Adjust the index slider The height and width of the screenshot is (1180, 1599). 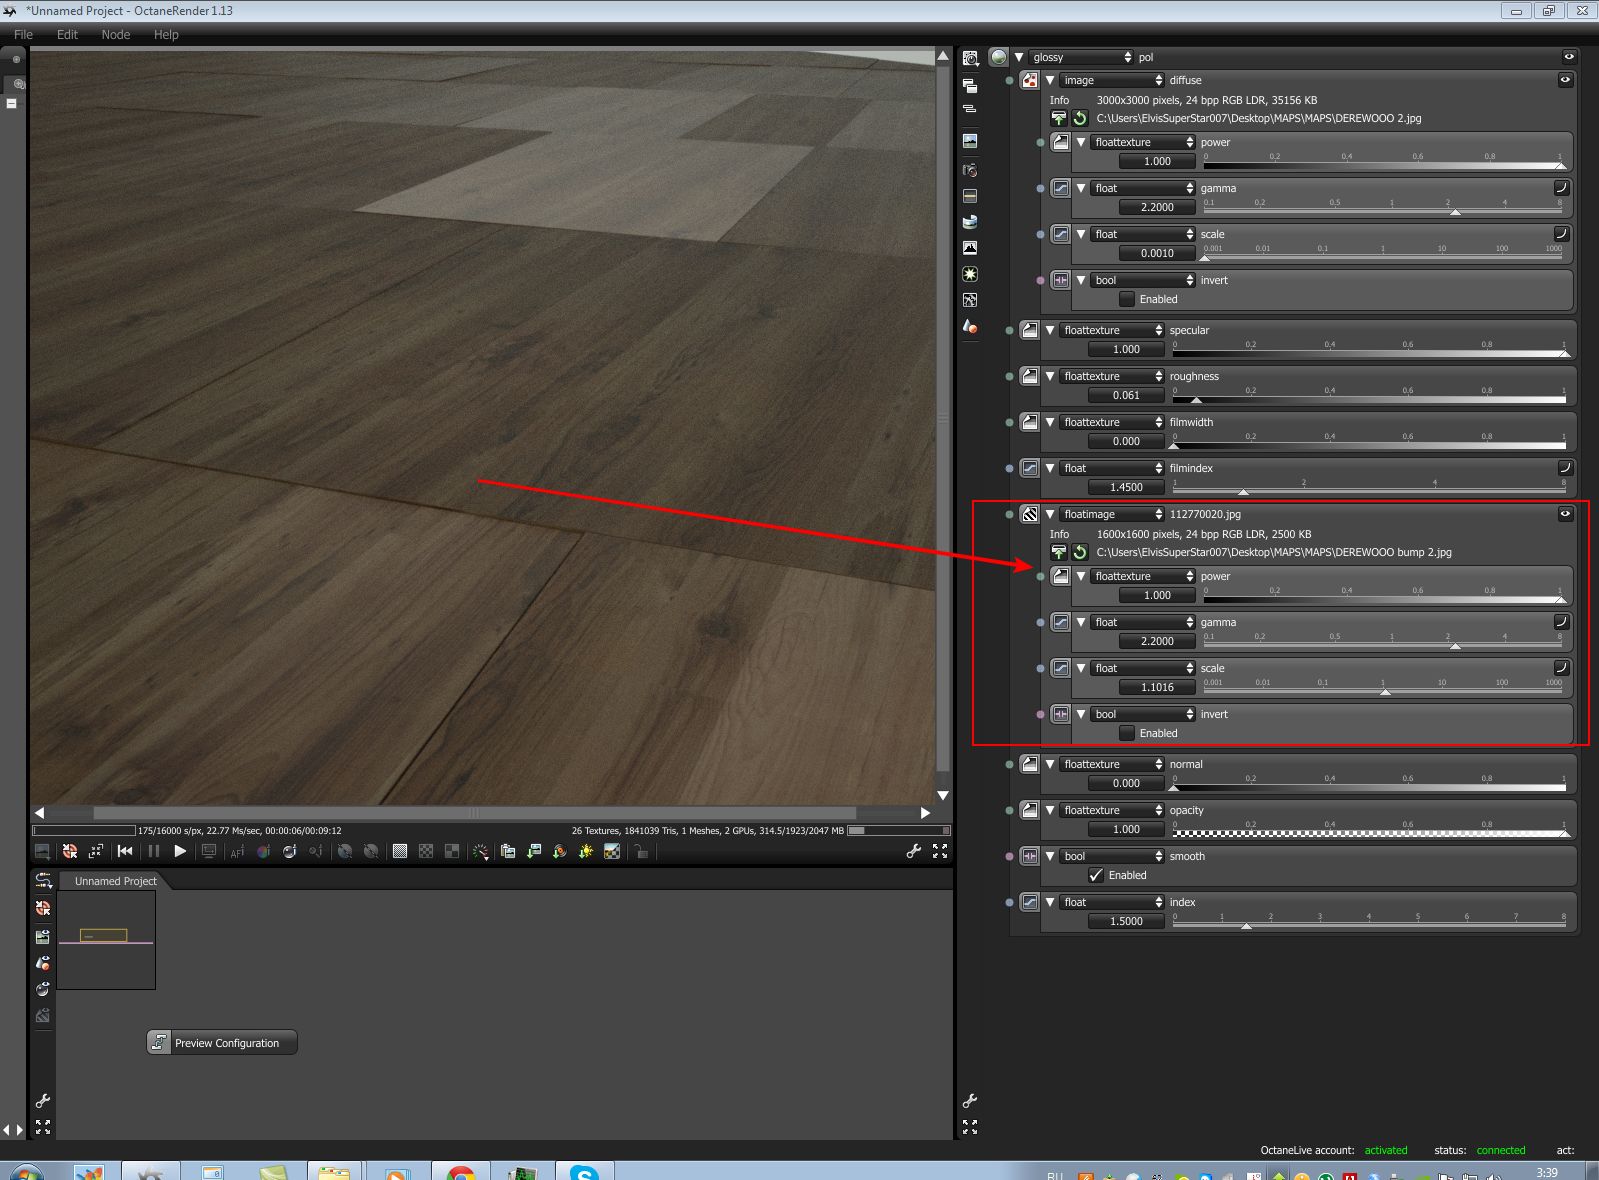[1369, 924]
